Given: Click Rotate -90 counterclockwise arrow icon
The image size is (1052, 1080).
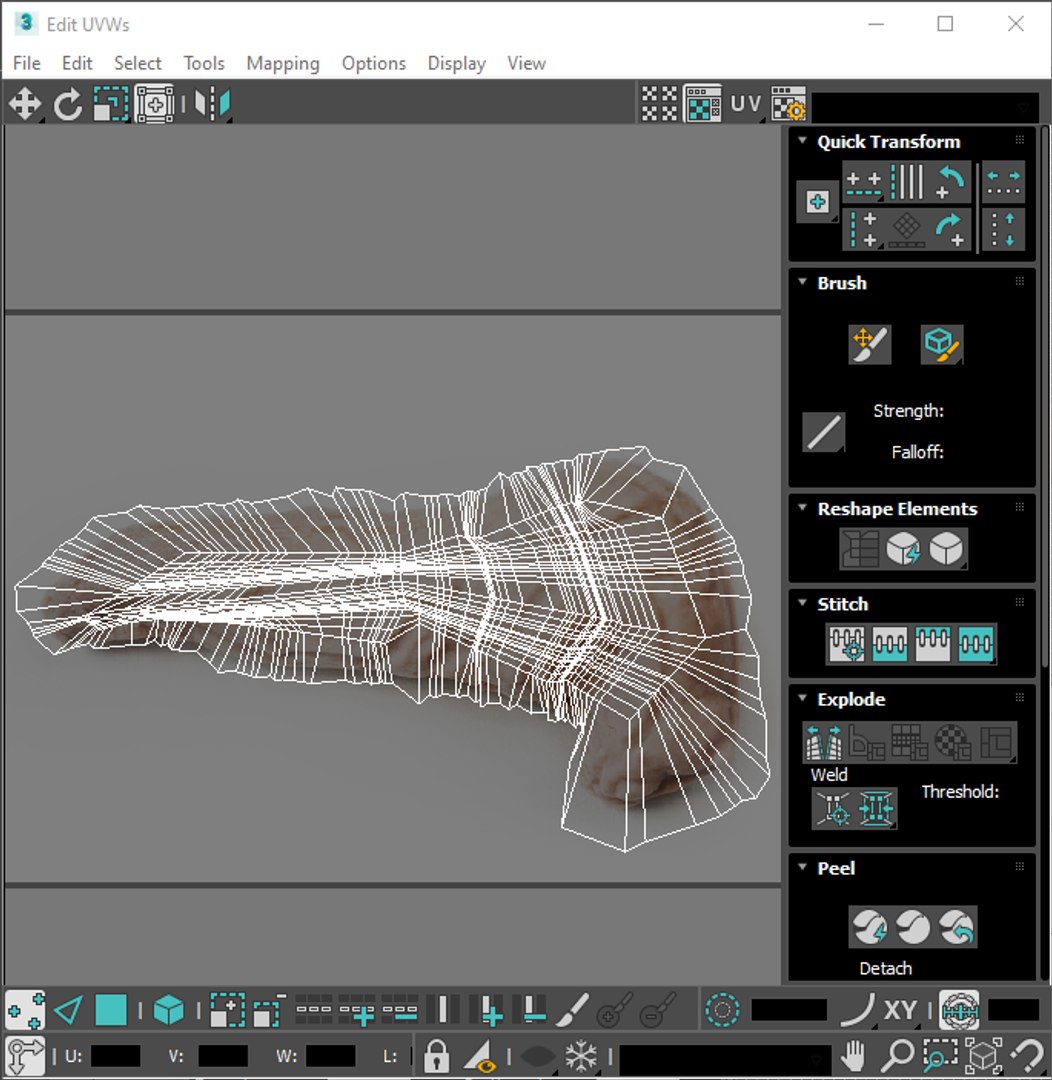Looking at the screenshot, I should [951, 183].
